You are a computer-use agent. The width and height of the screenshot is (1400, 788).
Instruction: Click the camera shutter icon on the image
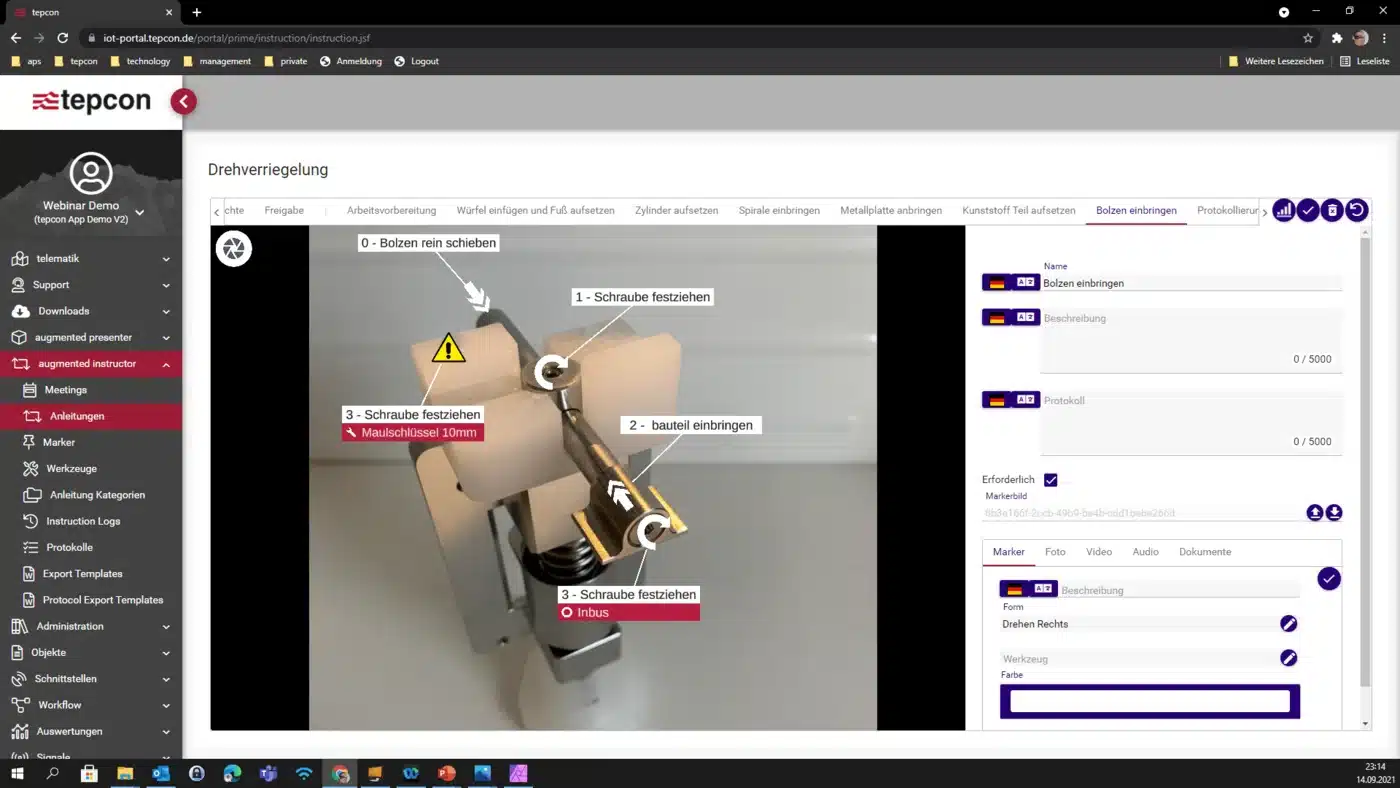click(x=234, y=249)
